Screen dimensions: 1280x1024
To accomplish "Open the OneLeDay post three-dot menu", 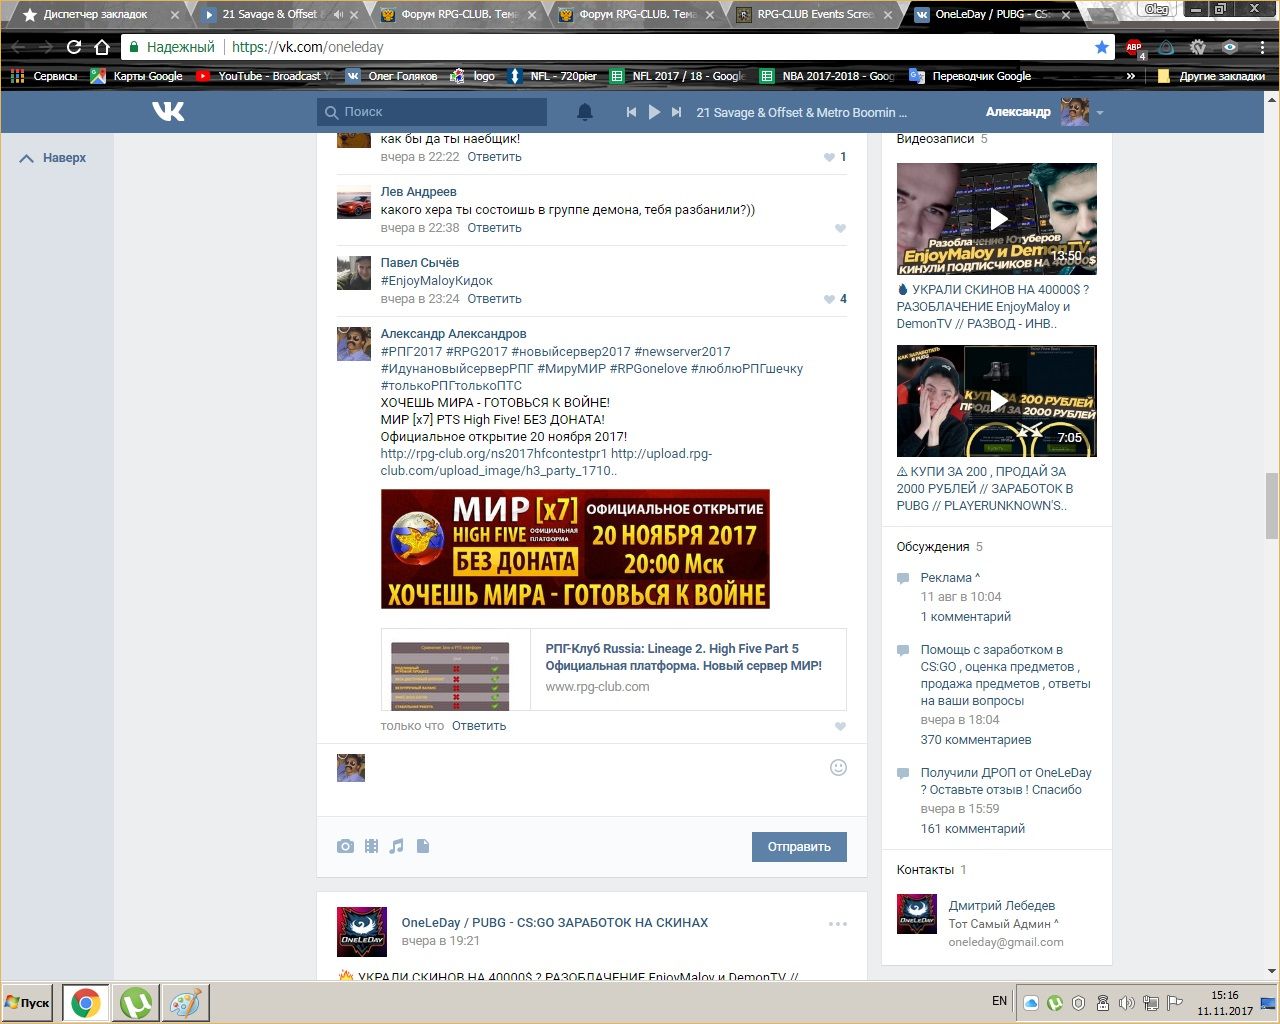I will [x=838, y=924].
